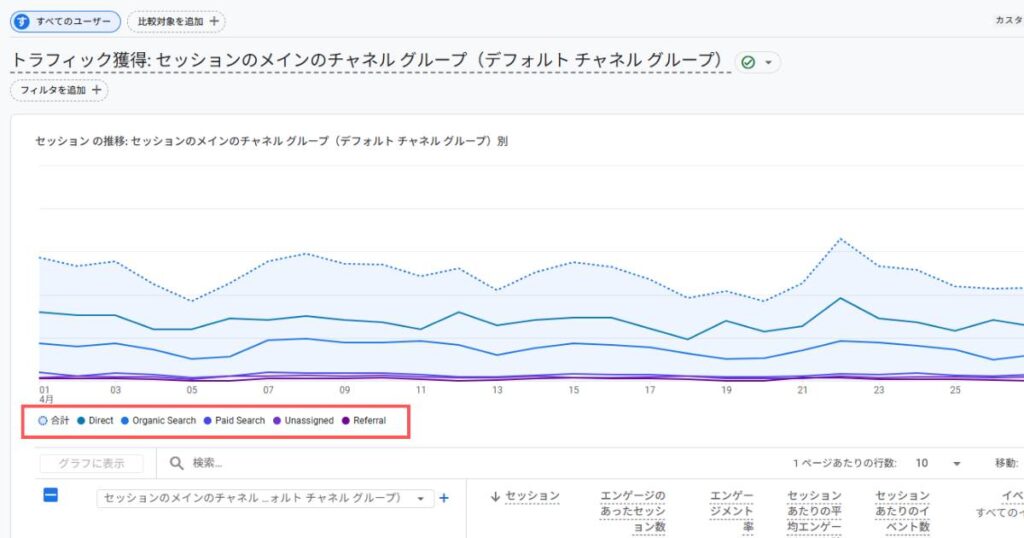Screen dimensions: 1024x538
Task: Click the blue "す" all-users segment icon
Action: coord(21,21)
